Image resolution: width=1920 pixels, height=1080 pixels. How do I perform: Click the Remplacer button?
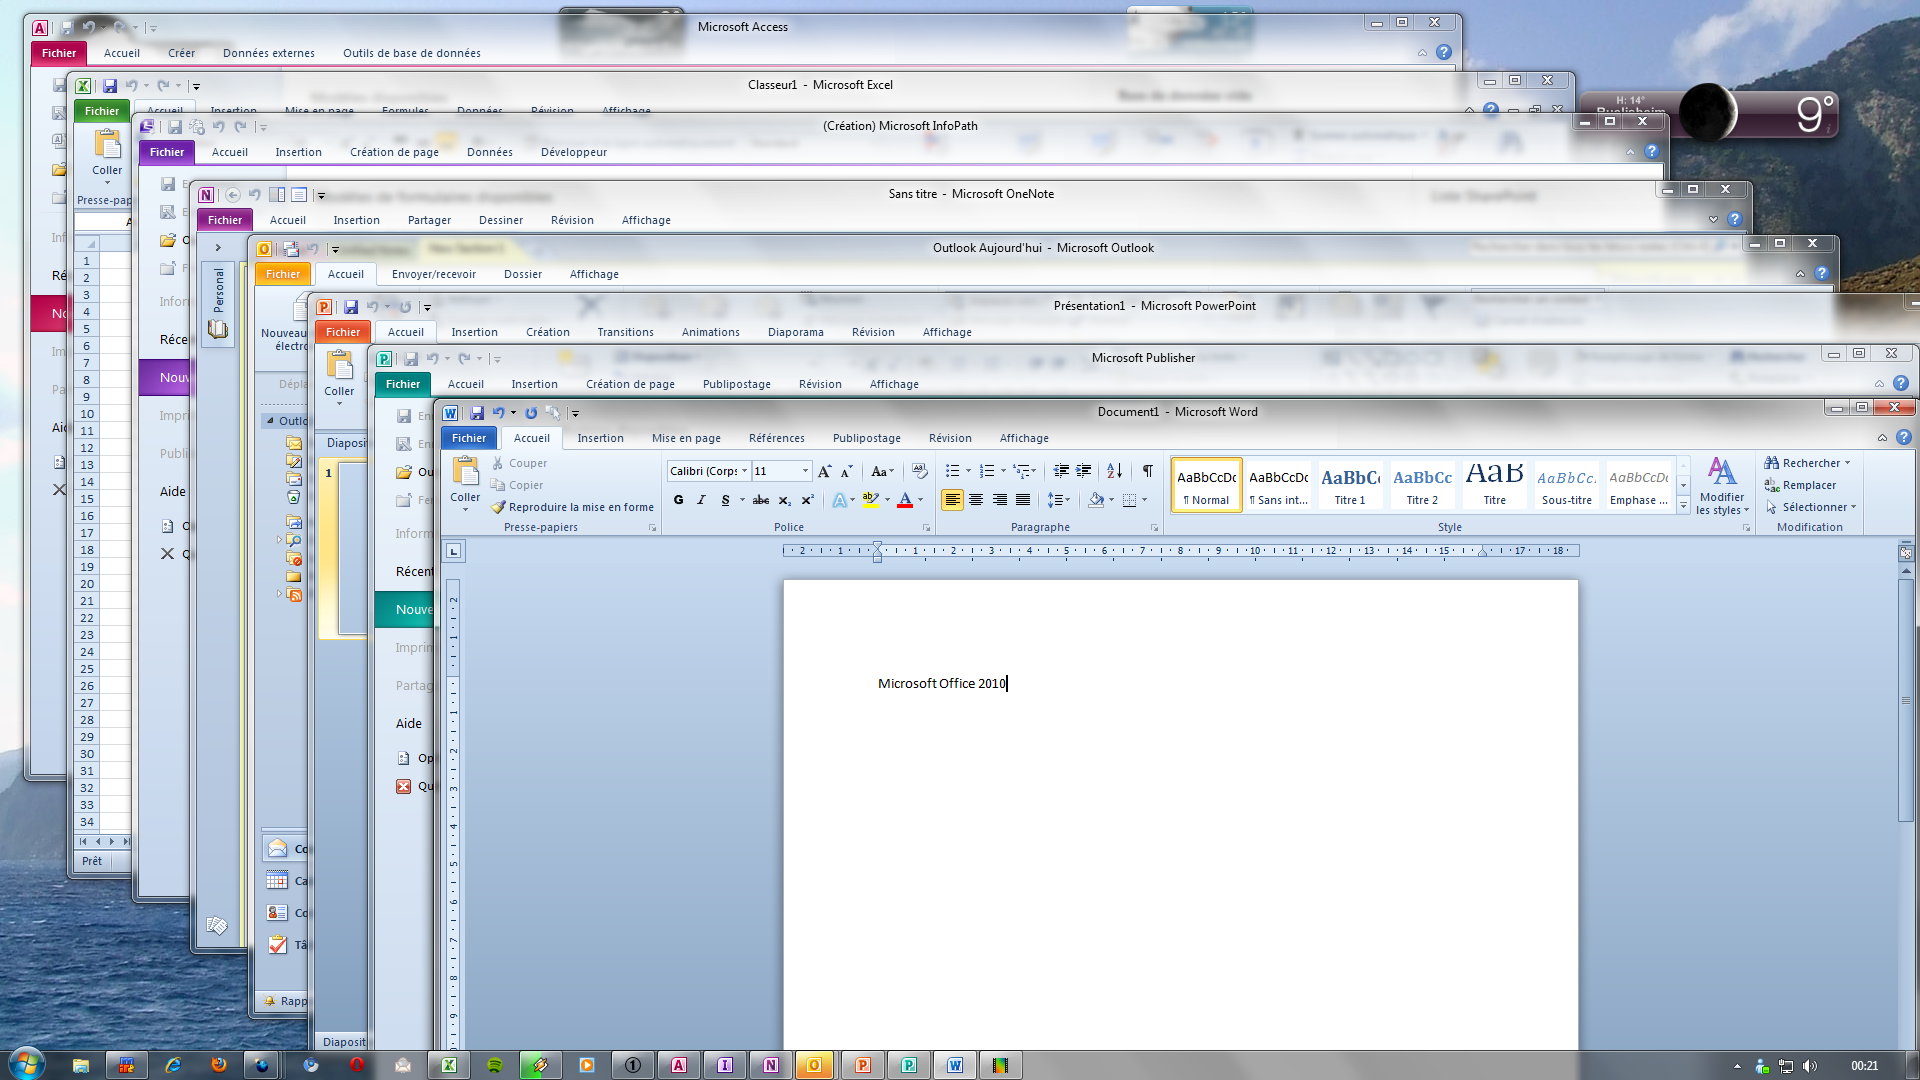click(x=1808, y=485)
